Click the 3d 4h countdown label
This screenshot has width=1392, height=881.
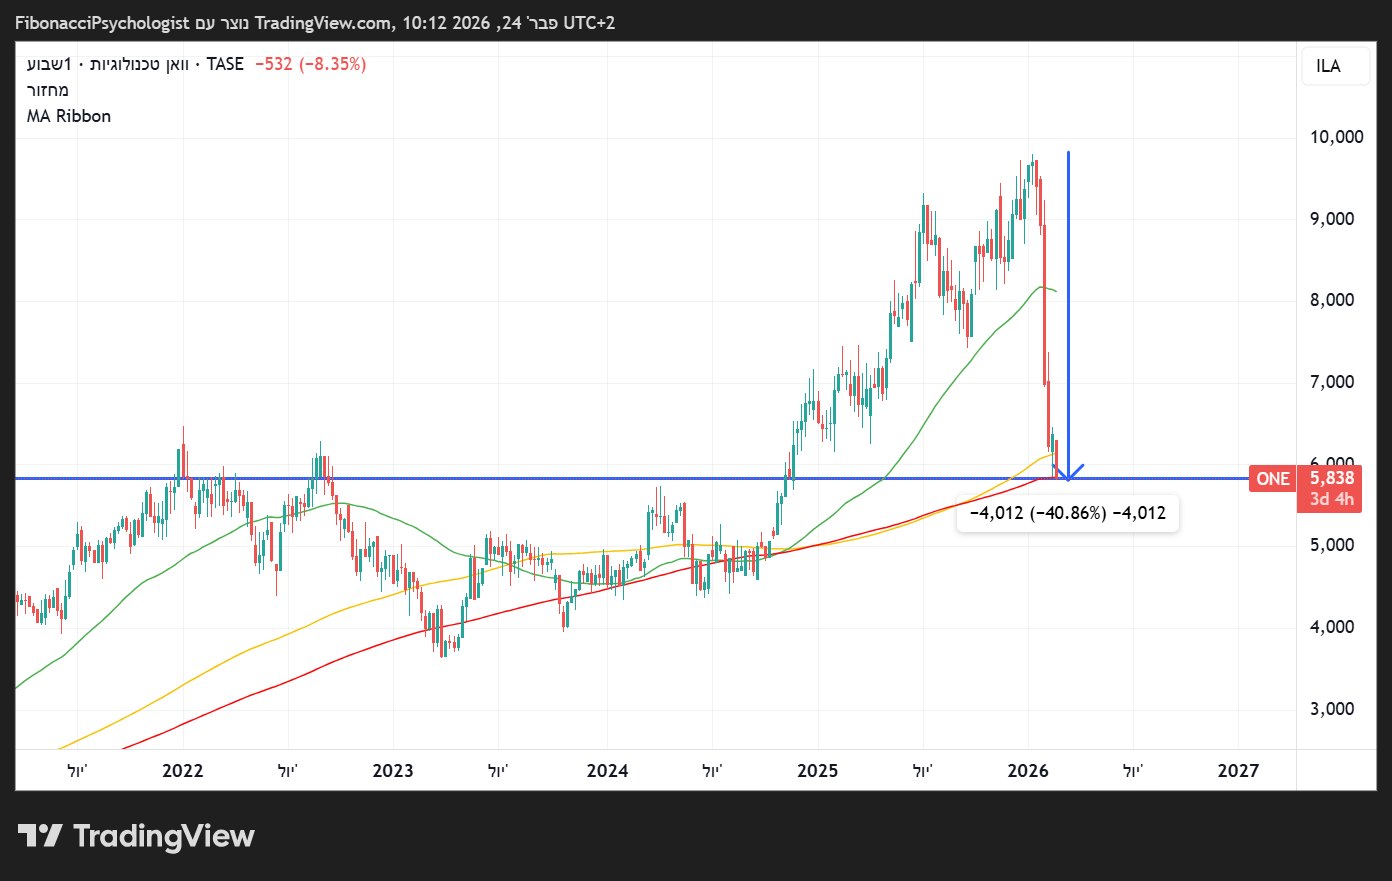click(x=1332, y=499)
